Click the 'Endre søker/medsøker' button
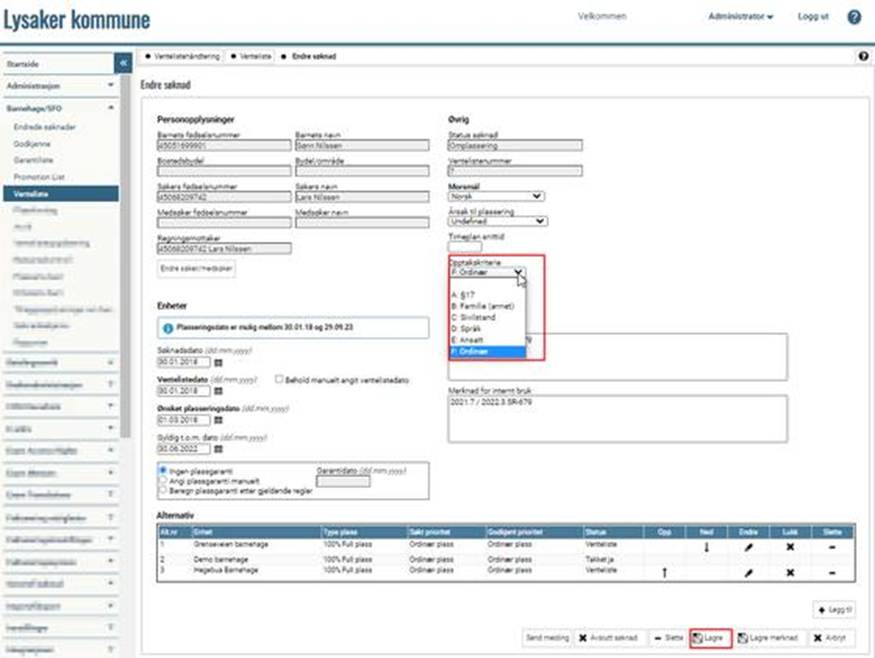 tap(197, 268)
